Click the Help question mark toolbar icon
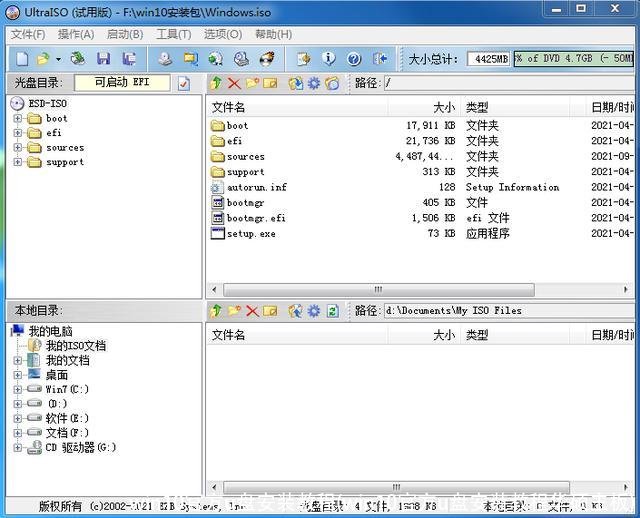Viewport: 640px width, 518px height. tap(354, 60)
